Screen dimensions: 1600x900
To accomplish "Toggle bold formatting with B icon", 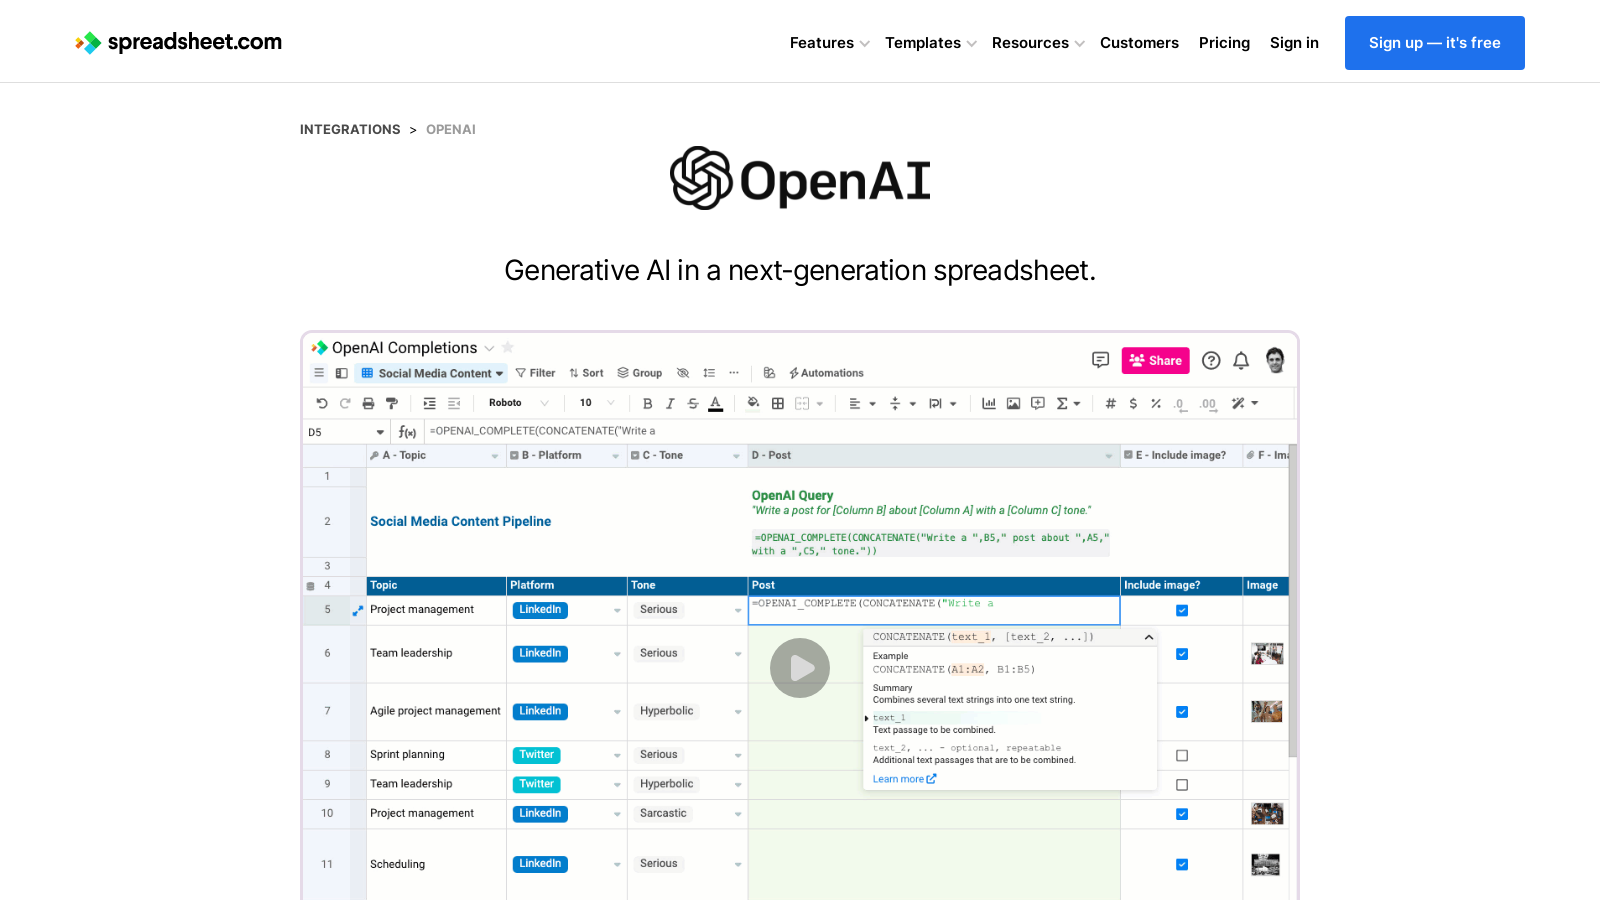I will [647, 404].
